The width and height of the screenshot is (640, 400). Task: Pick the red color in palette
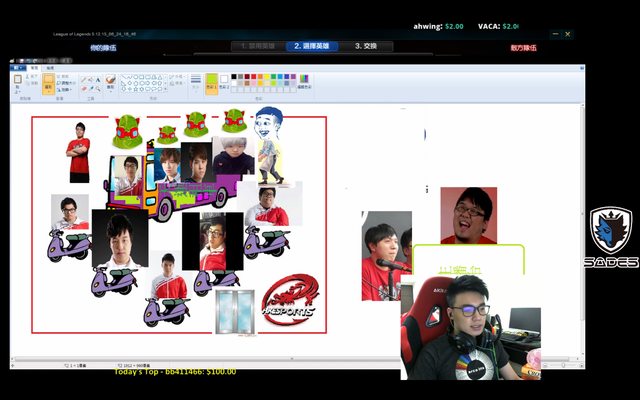point(252,77)
